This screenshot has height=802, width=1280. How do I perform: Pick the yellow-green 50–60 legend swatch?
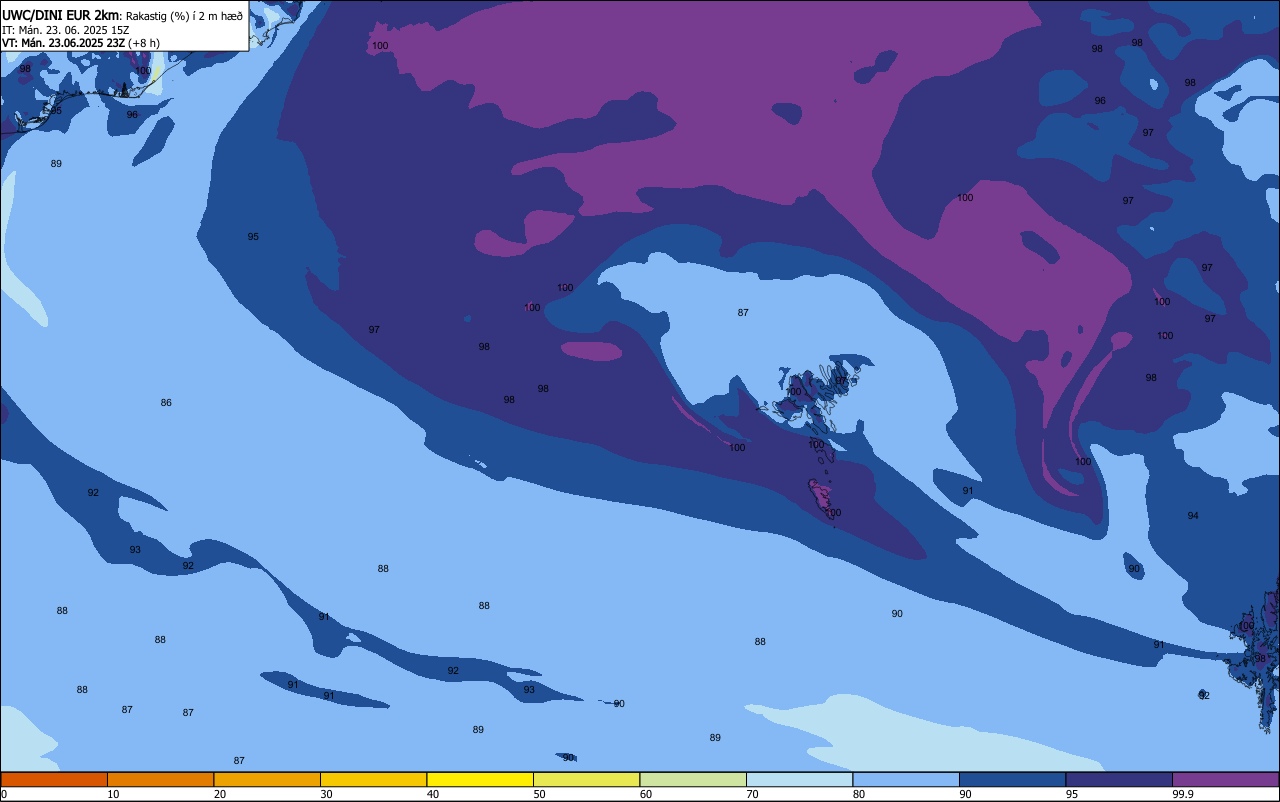[x=586, y=779]
